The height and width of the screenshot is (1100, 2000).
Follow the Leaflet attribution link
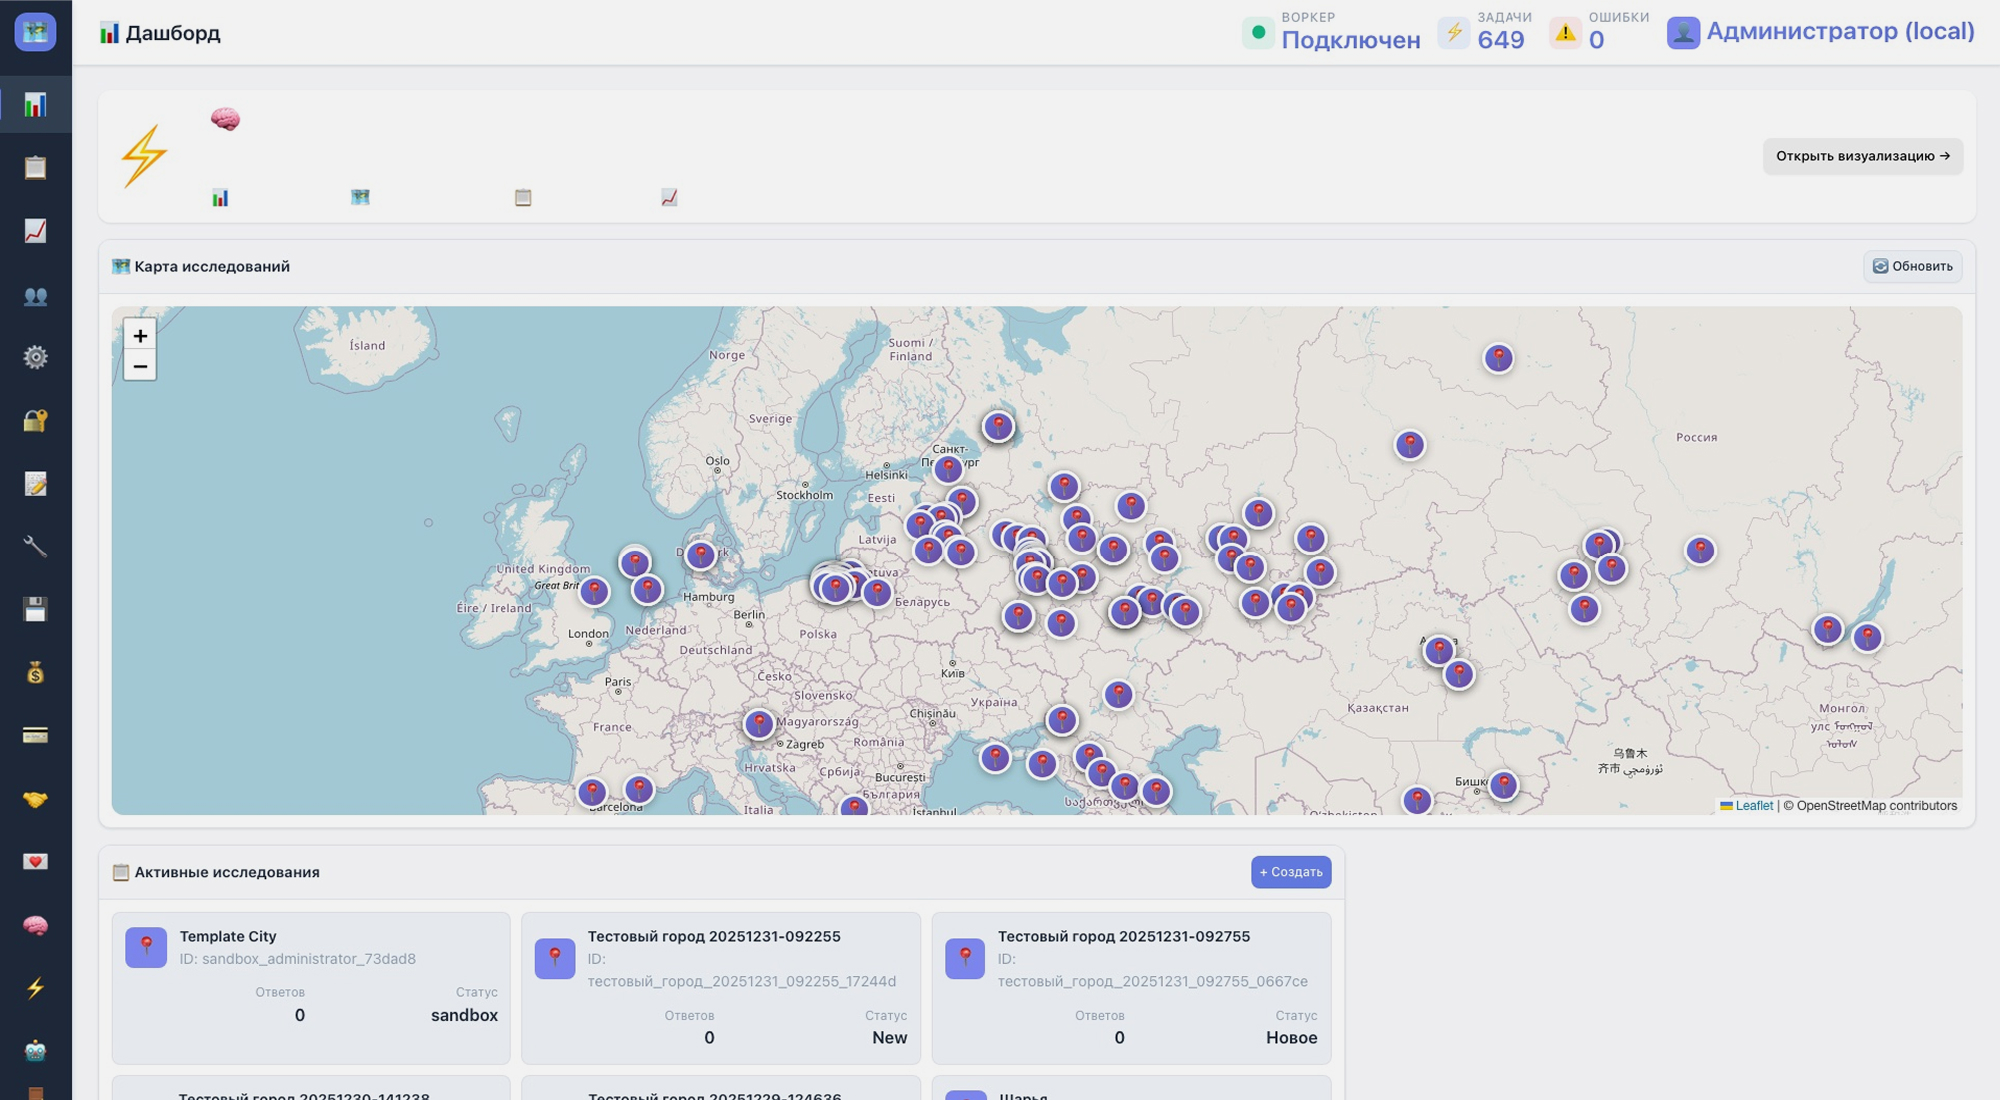(1753, 806)
